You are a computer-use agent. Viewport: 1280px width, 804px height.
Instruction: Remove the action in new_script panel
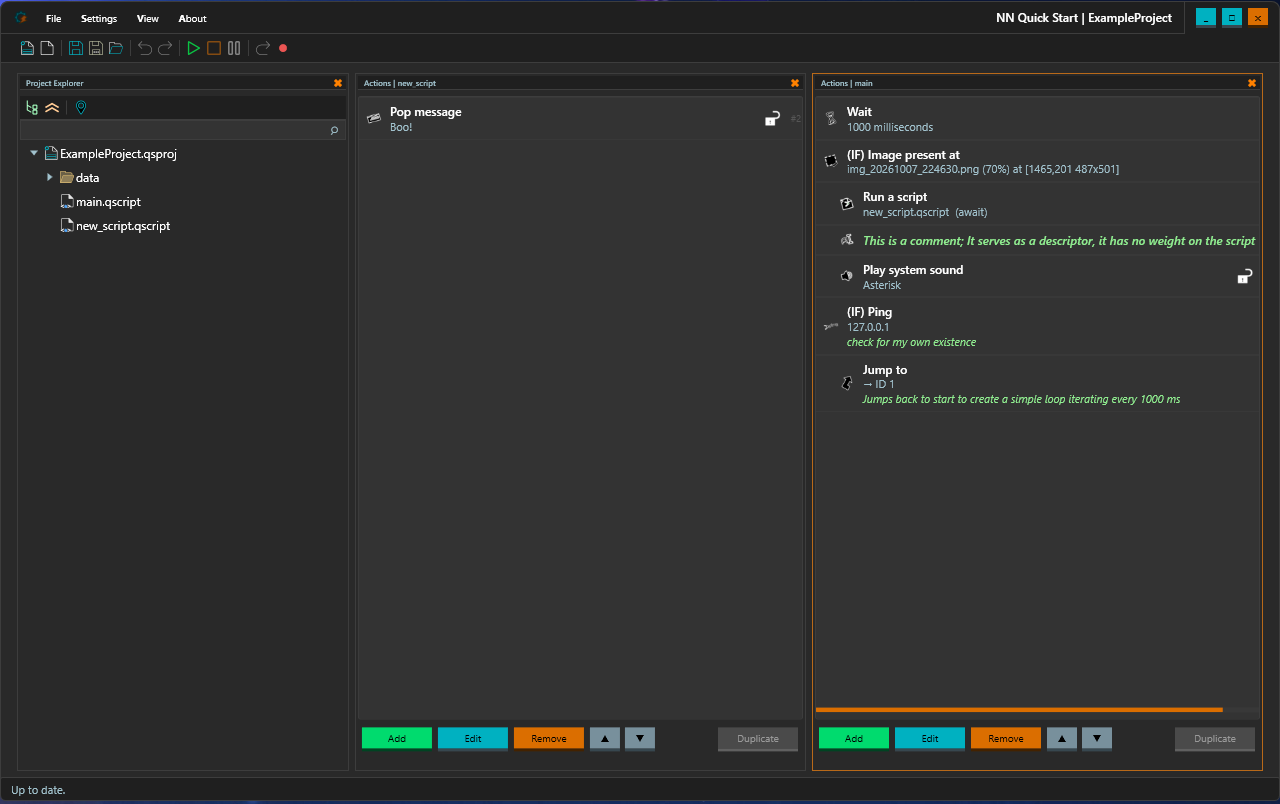(x=549, y=738)
